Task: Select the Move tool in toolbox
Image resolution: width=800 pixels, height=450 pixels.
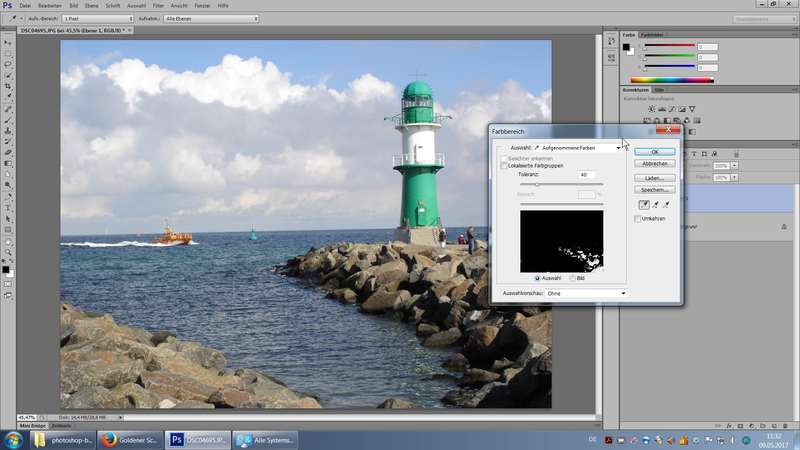Action: [8, 43]
